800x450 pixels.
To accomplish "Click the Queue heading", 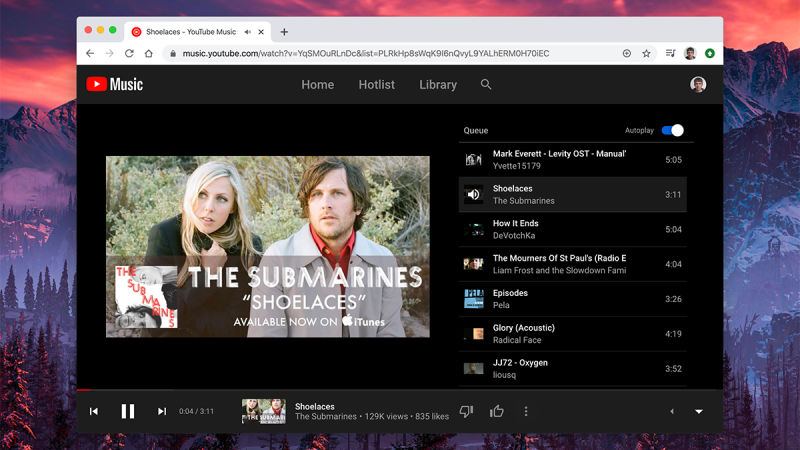I will tap(476, 131).
